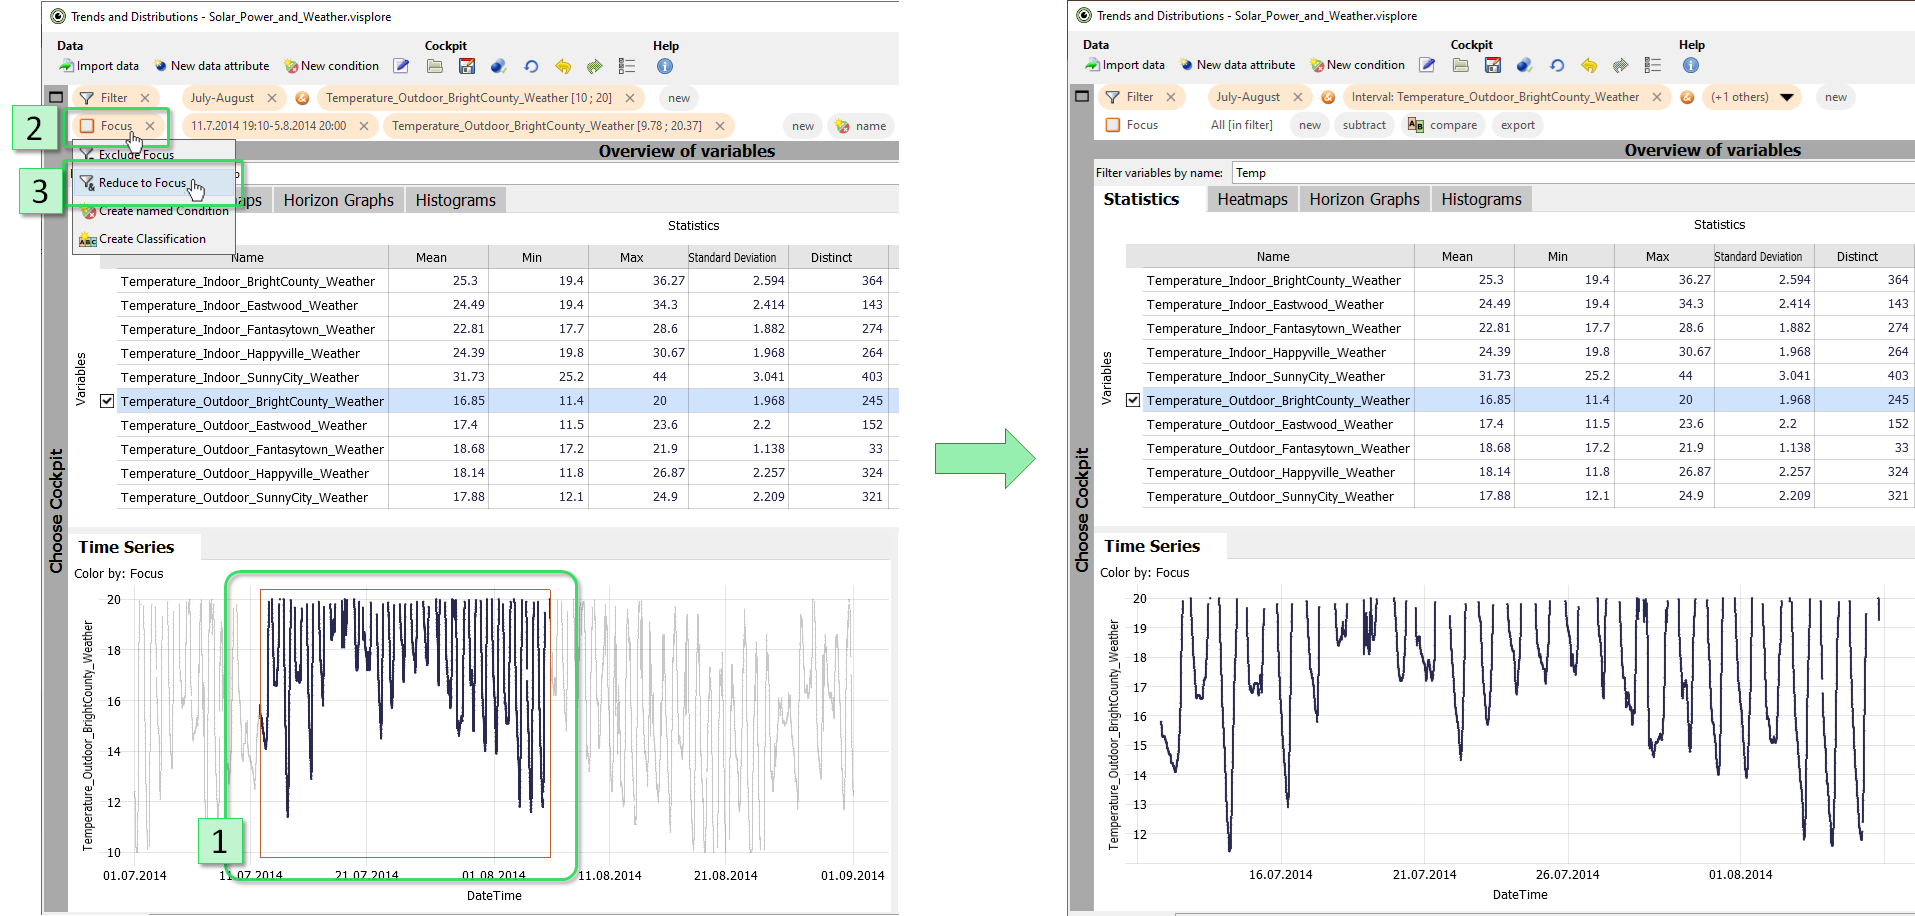Image resolution: width=1915 pixels, height=916 pixels.
Task: Open the Filter dropdown in right window
Action: point(1139,97)
